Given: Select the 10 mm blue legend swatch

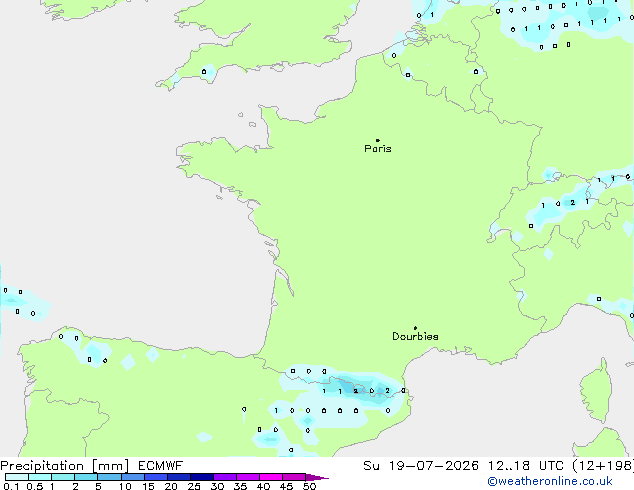Looking at the screenshot, I should tap(133, 477).
